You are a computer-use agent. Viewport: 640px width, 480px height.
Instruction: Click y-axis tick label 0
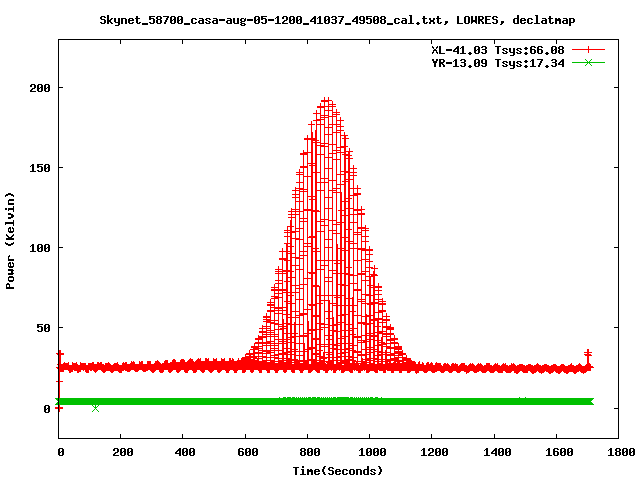tap(47, 409)
